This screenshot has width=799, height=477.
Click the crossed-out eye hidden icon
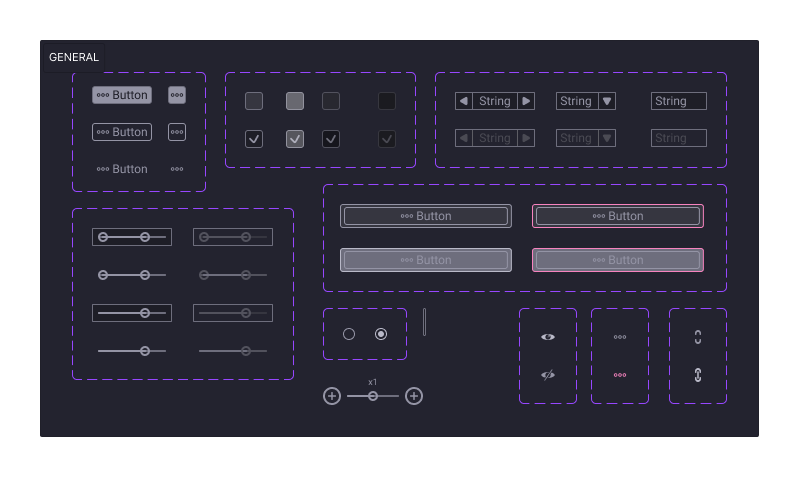pyautogui.click(x=548, y=375)
